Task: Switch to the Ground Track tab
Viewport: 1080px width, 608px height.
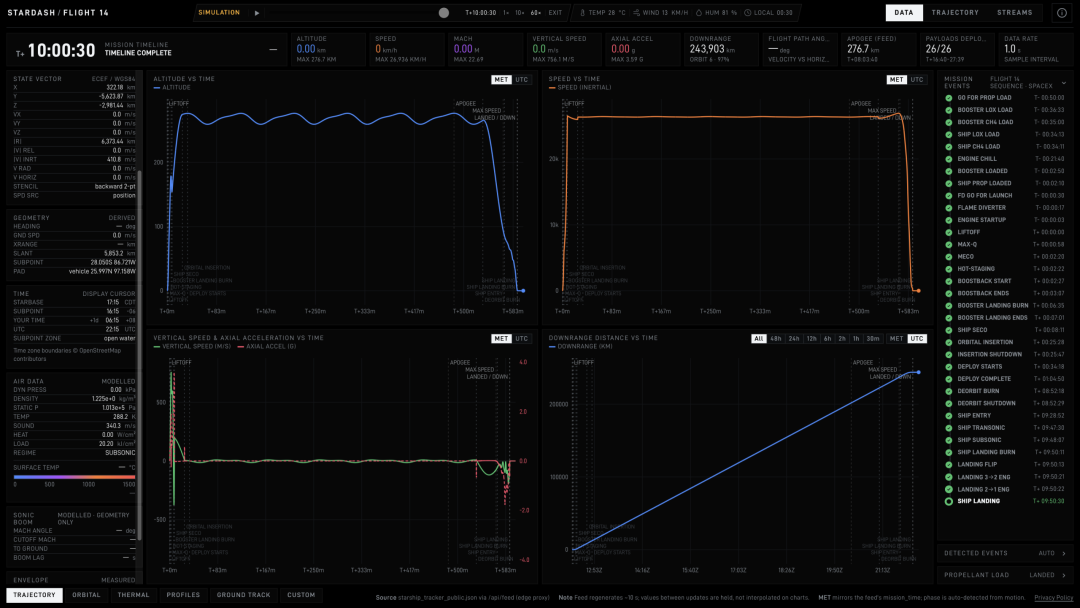Action: coord(243,595)
